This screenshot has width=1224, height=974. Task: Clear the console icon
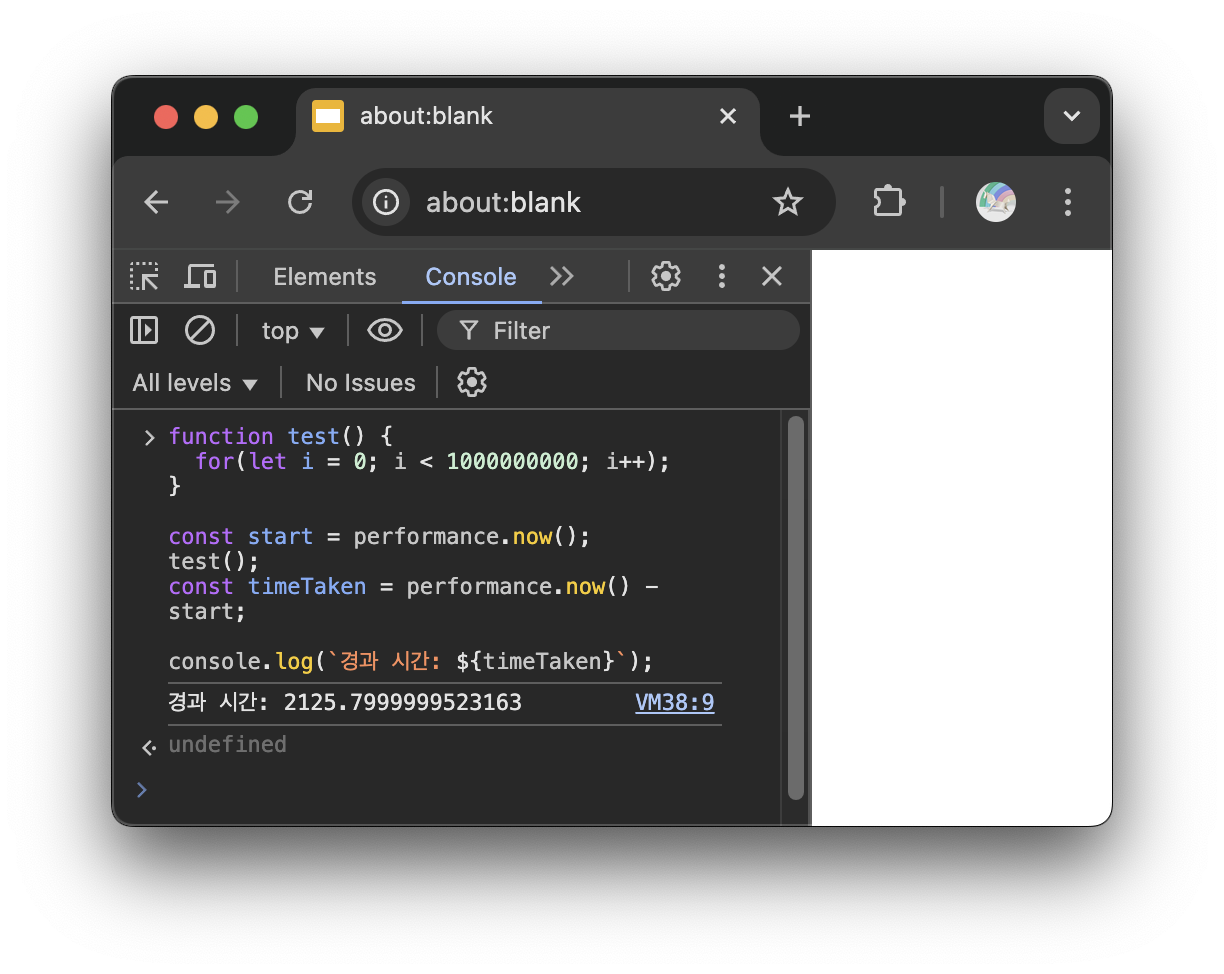coord(200,331)
